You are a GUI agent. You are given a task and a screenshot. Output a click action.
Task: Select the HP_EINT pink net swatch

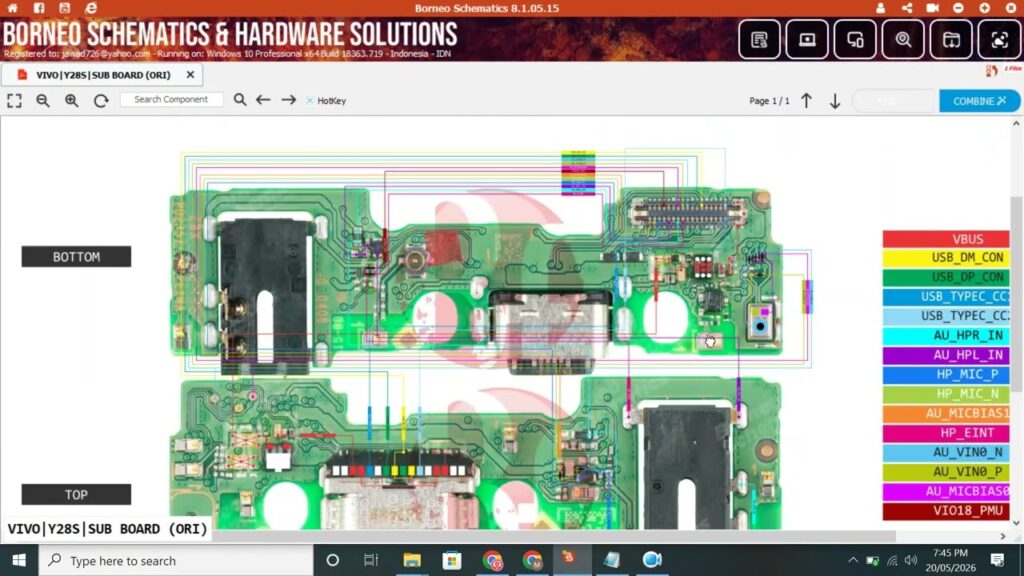pos(946,432)
